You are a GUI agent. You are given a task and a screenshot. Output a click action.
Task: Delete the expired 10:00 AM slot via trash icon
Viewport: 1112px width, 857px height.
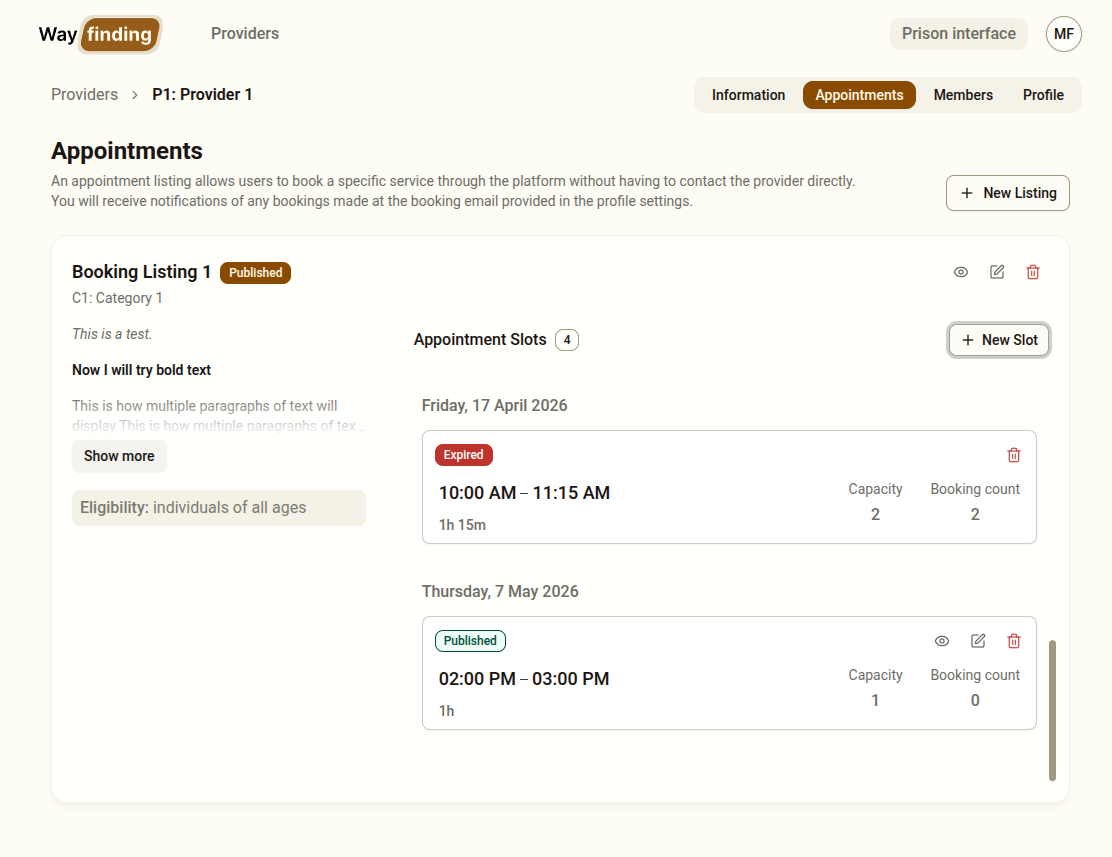(1014, 455)
